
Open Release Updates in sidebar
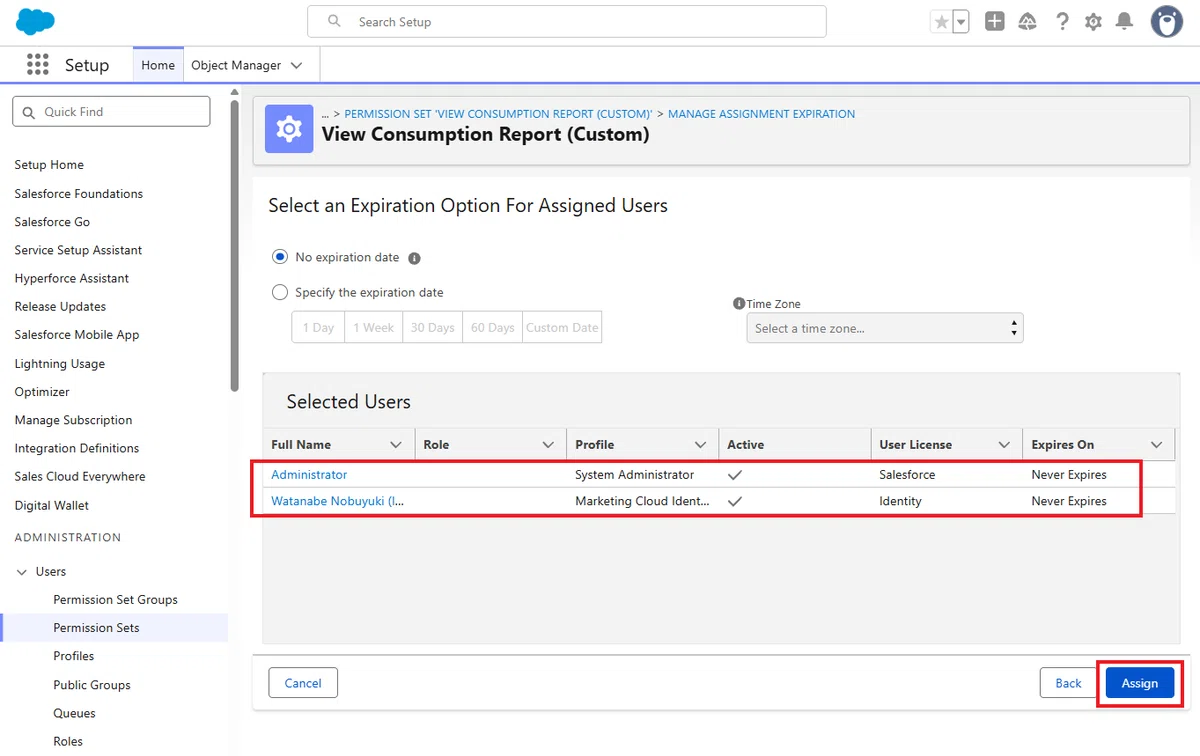[x=60, y=306]
